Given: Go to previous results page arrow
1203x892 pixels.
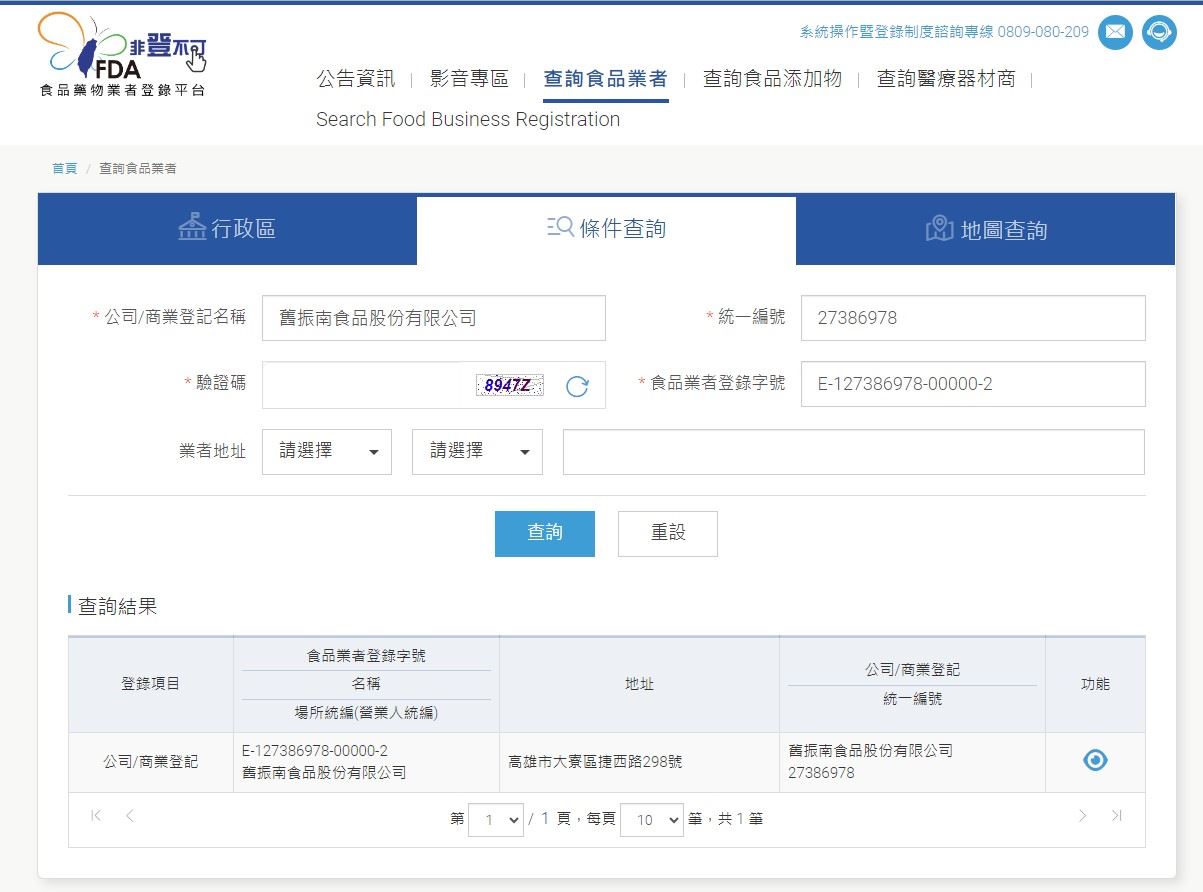Looking at the screenshot, I should pos(130,816).
